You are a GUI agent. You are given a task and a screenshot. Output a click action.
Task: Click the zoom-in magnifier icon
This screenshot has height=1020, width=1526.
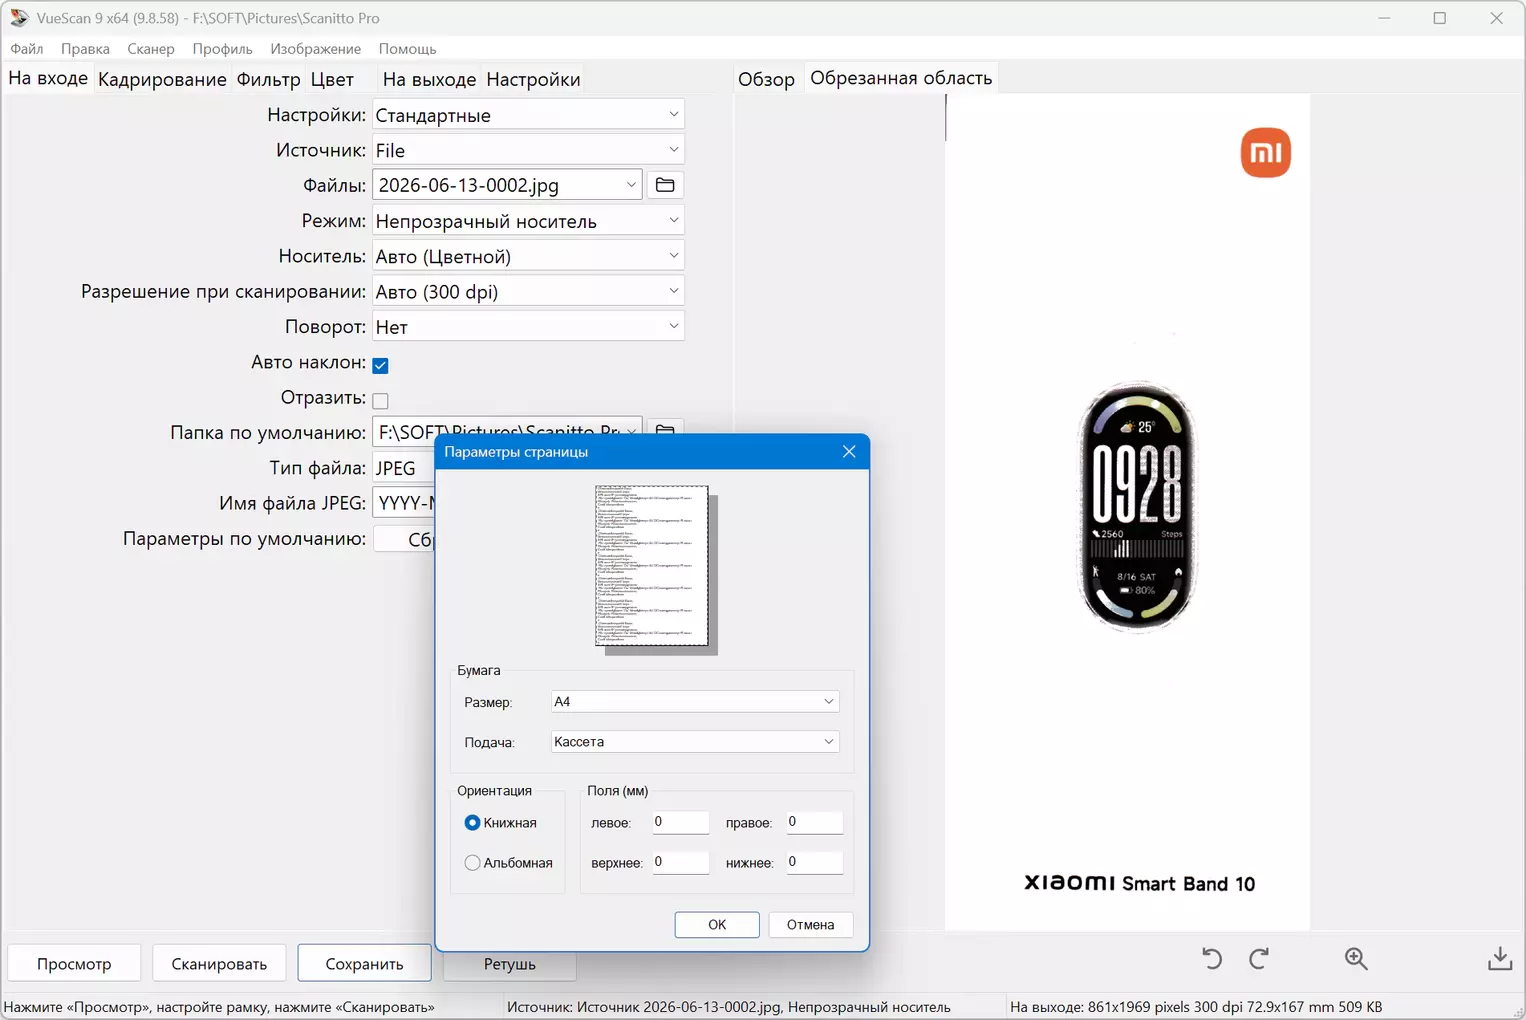(x=1356, y=959)
